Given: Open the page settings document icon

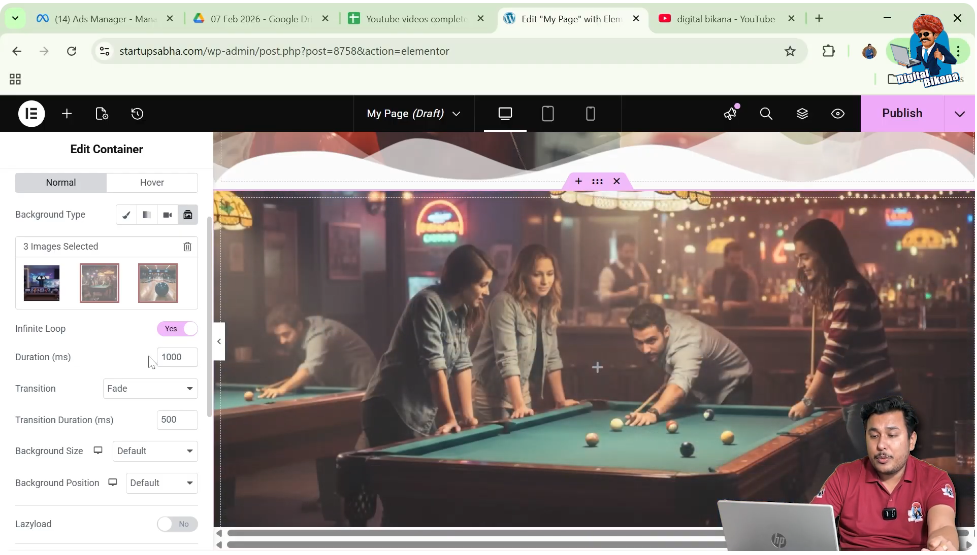Looking at the screenshot, I should [x=101, y=114].
